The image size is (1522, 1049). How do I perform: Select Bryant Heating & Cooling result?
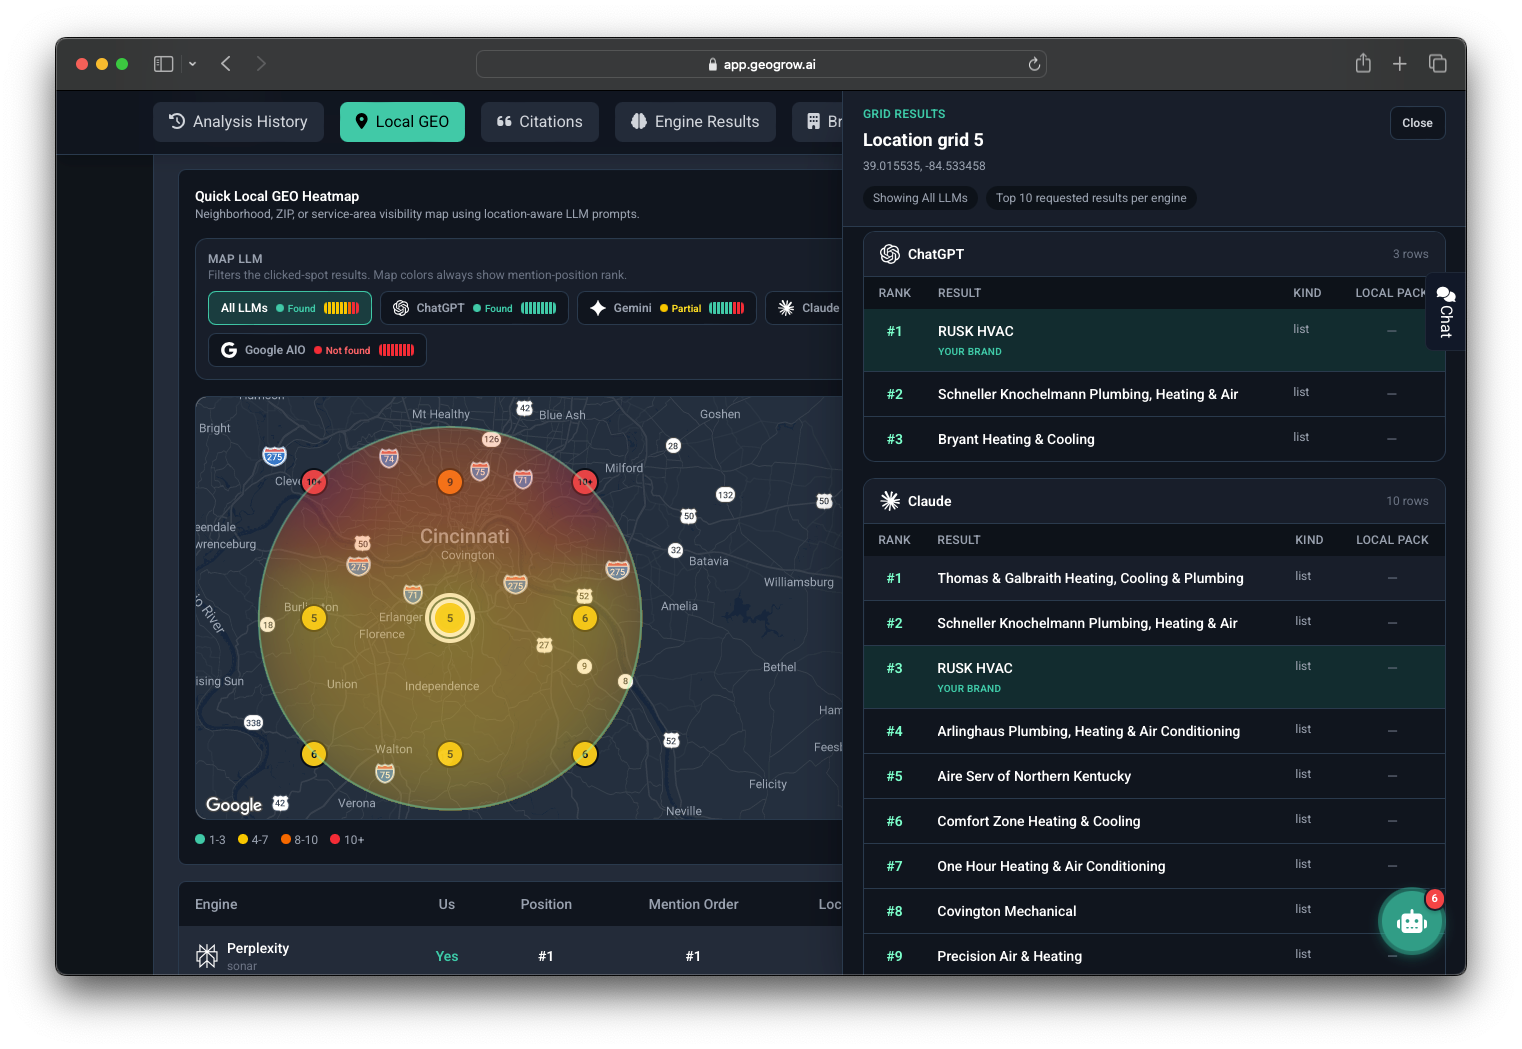click(x=1154, y=439)
